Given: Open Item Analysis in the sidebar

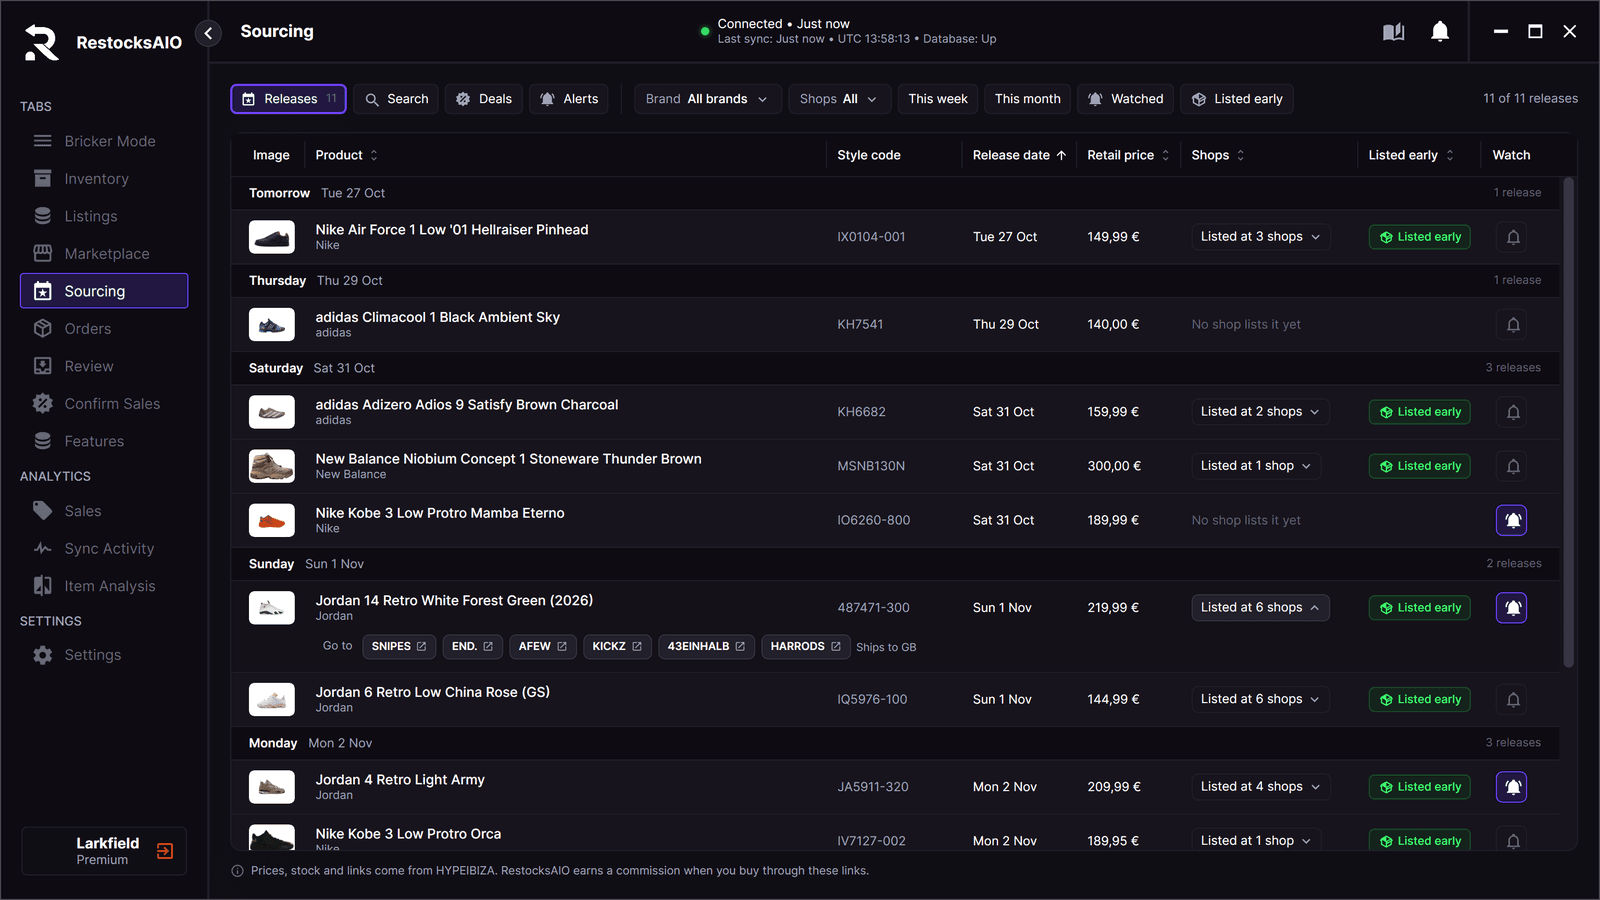Looking at the screenshot, I should click(104, 586).
